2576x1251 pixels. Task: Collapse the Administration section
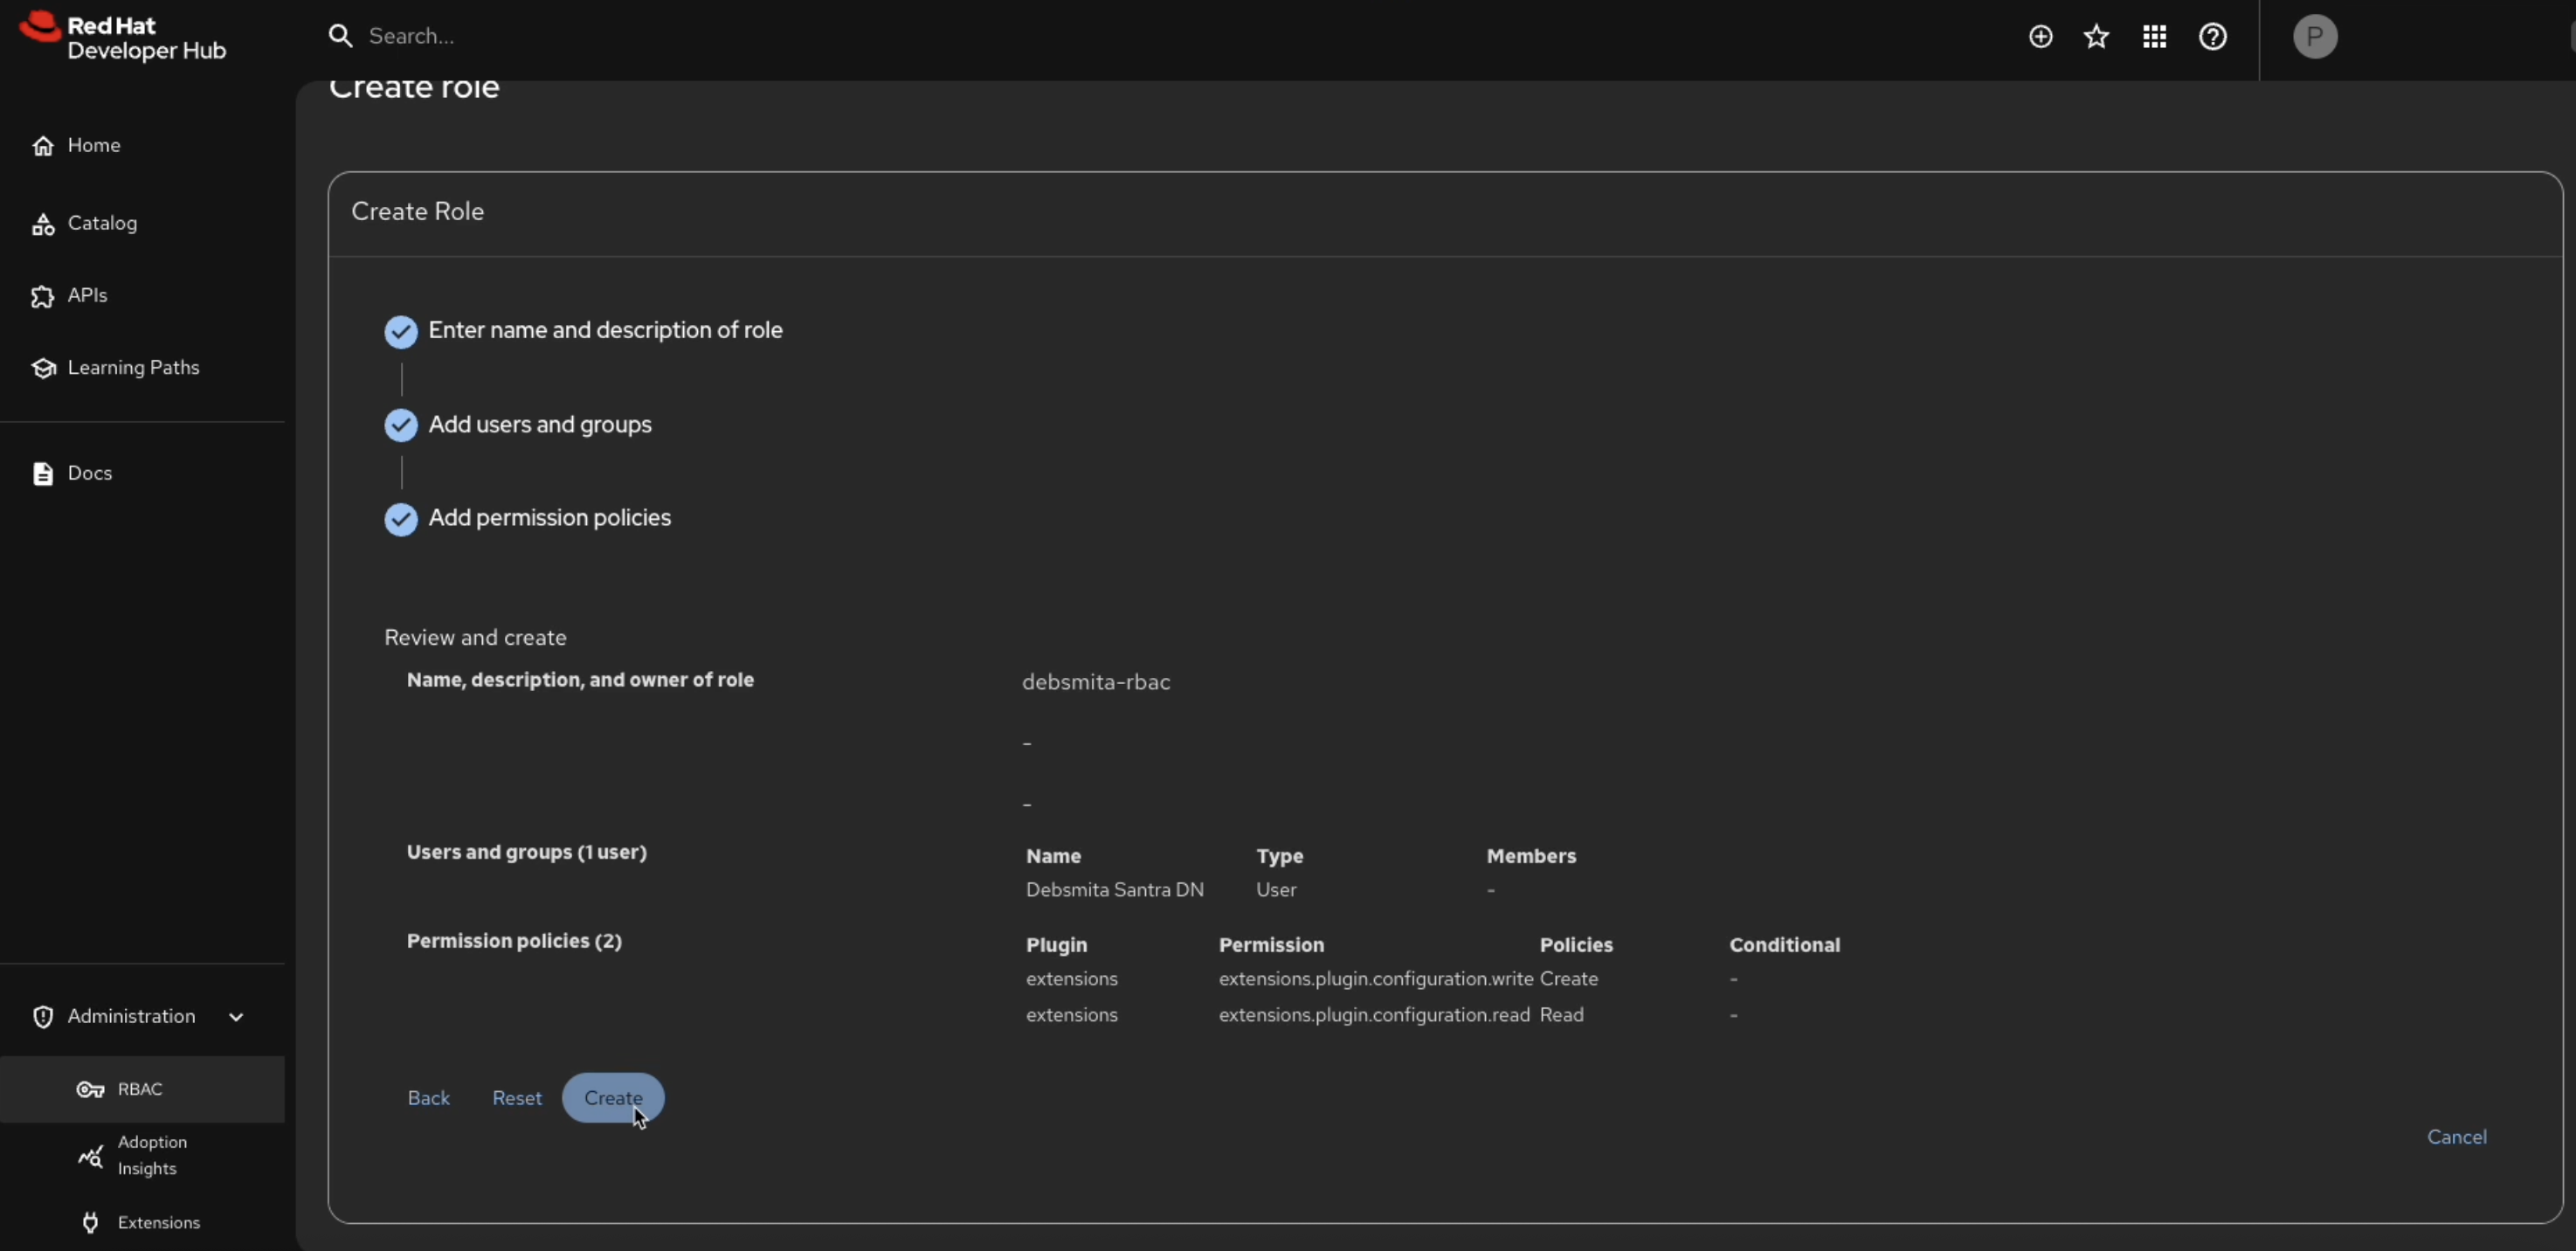(236, 1016)
